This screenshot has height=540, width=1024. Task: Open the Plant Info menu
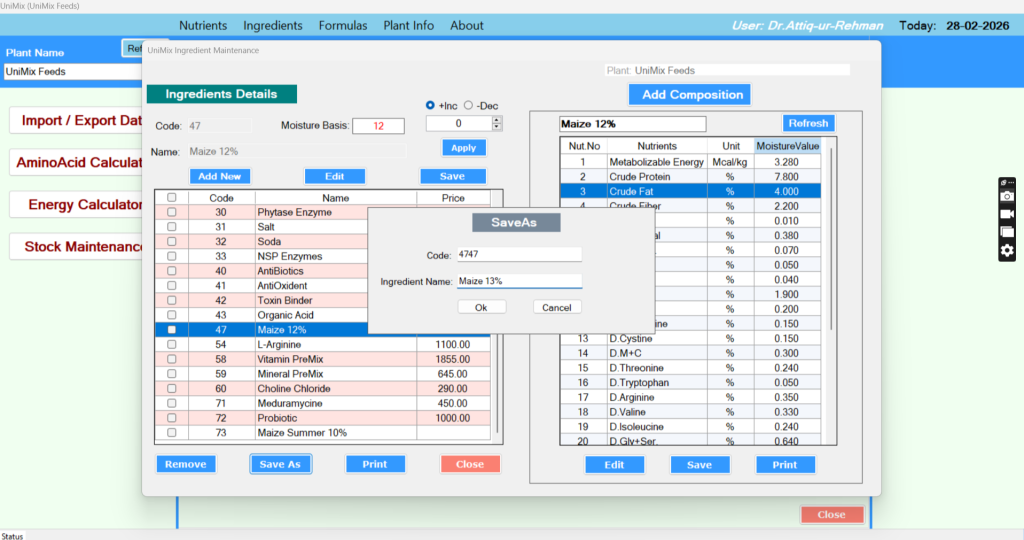click(x=408, y=25)
